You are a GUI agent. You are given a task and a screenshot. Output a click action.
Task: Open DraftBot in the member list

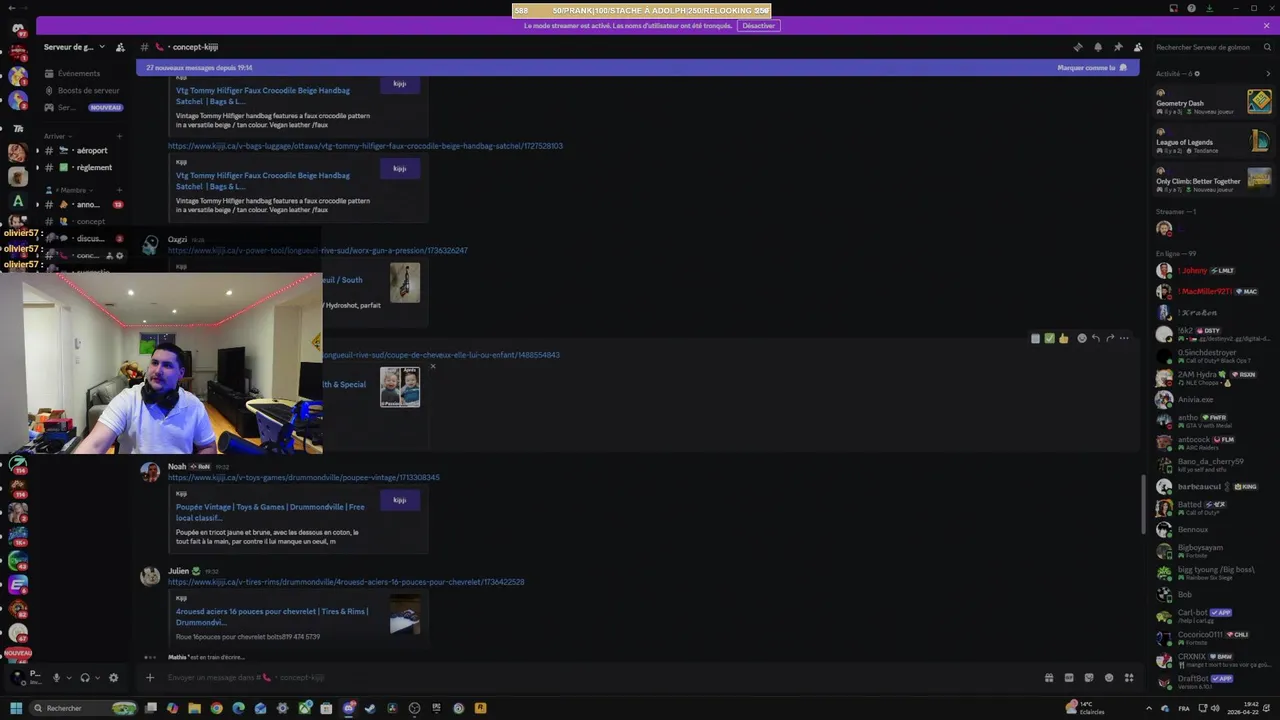pos(1213,681)
